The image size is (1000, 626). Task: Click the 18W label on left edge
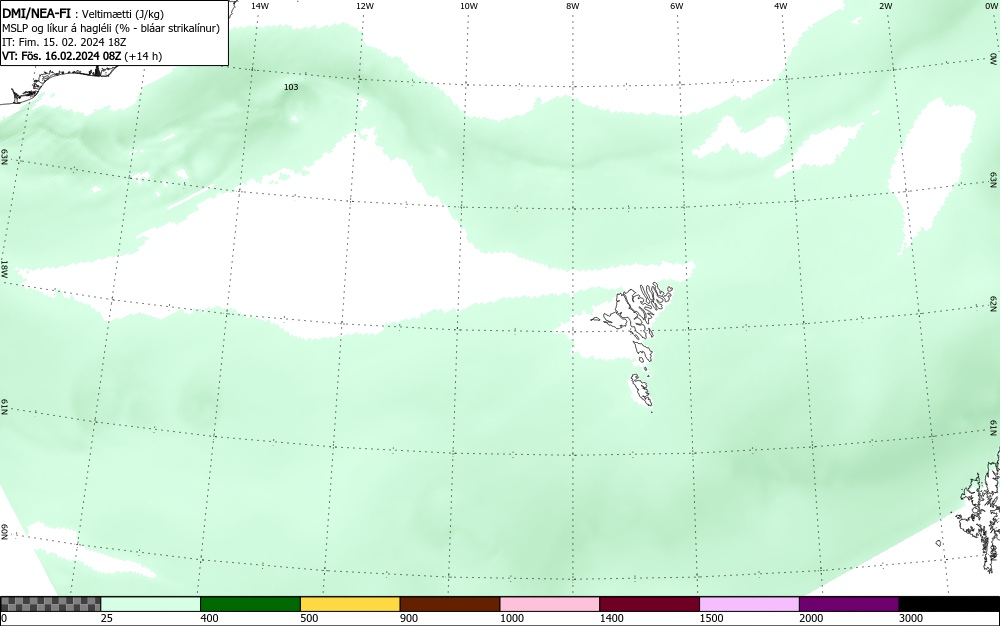point(4,268)
